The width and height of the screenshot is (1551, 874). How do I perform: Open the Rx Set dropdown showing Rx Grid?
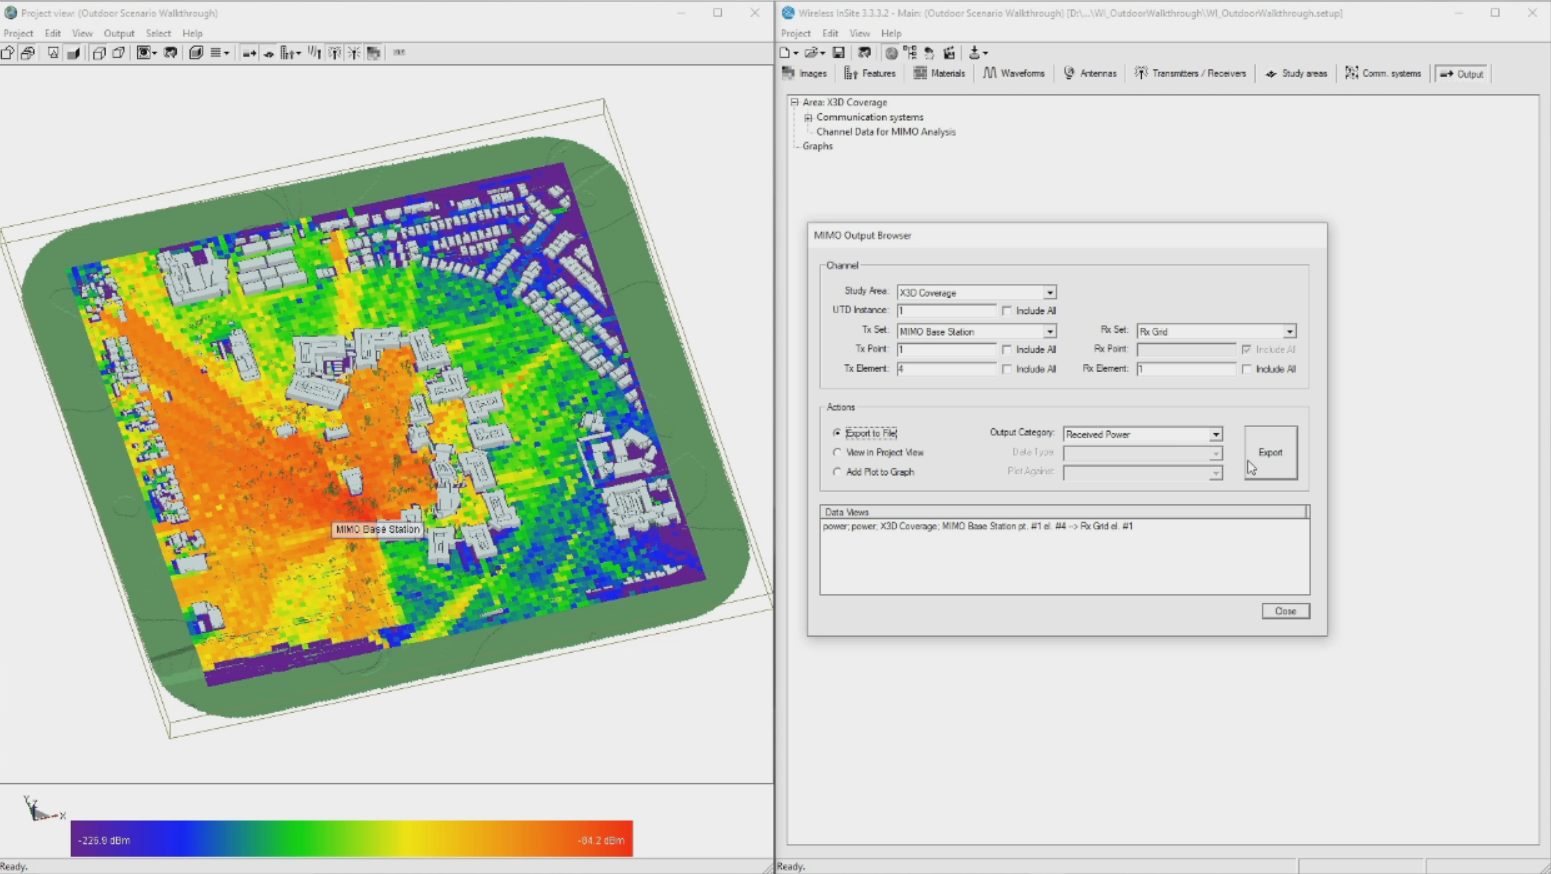click(x=1290, y=331)
